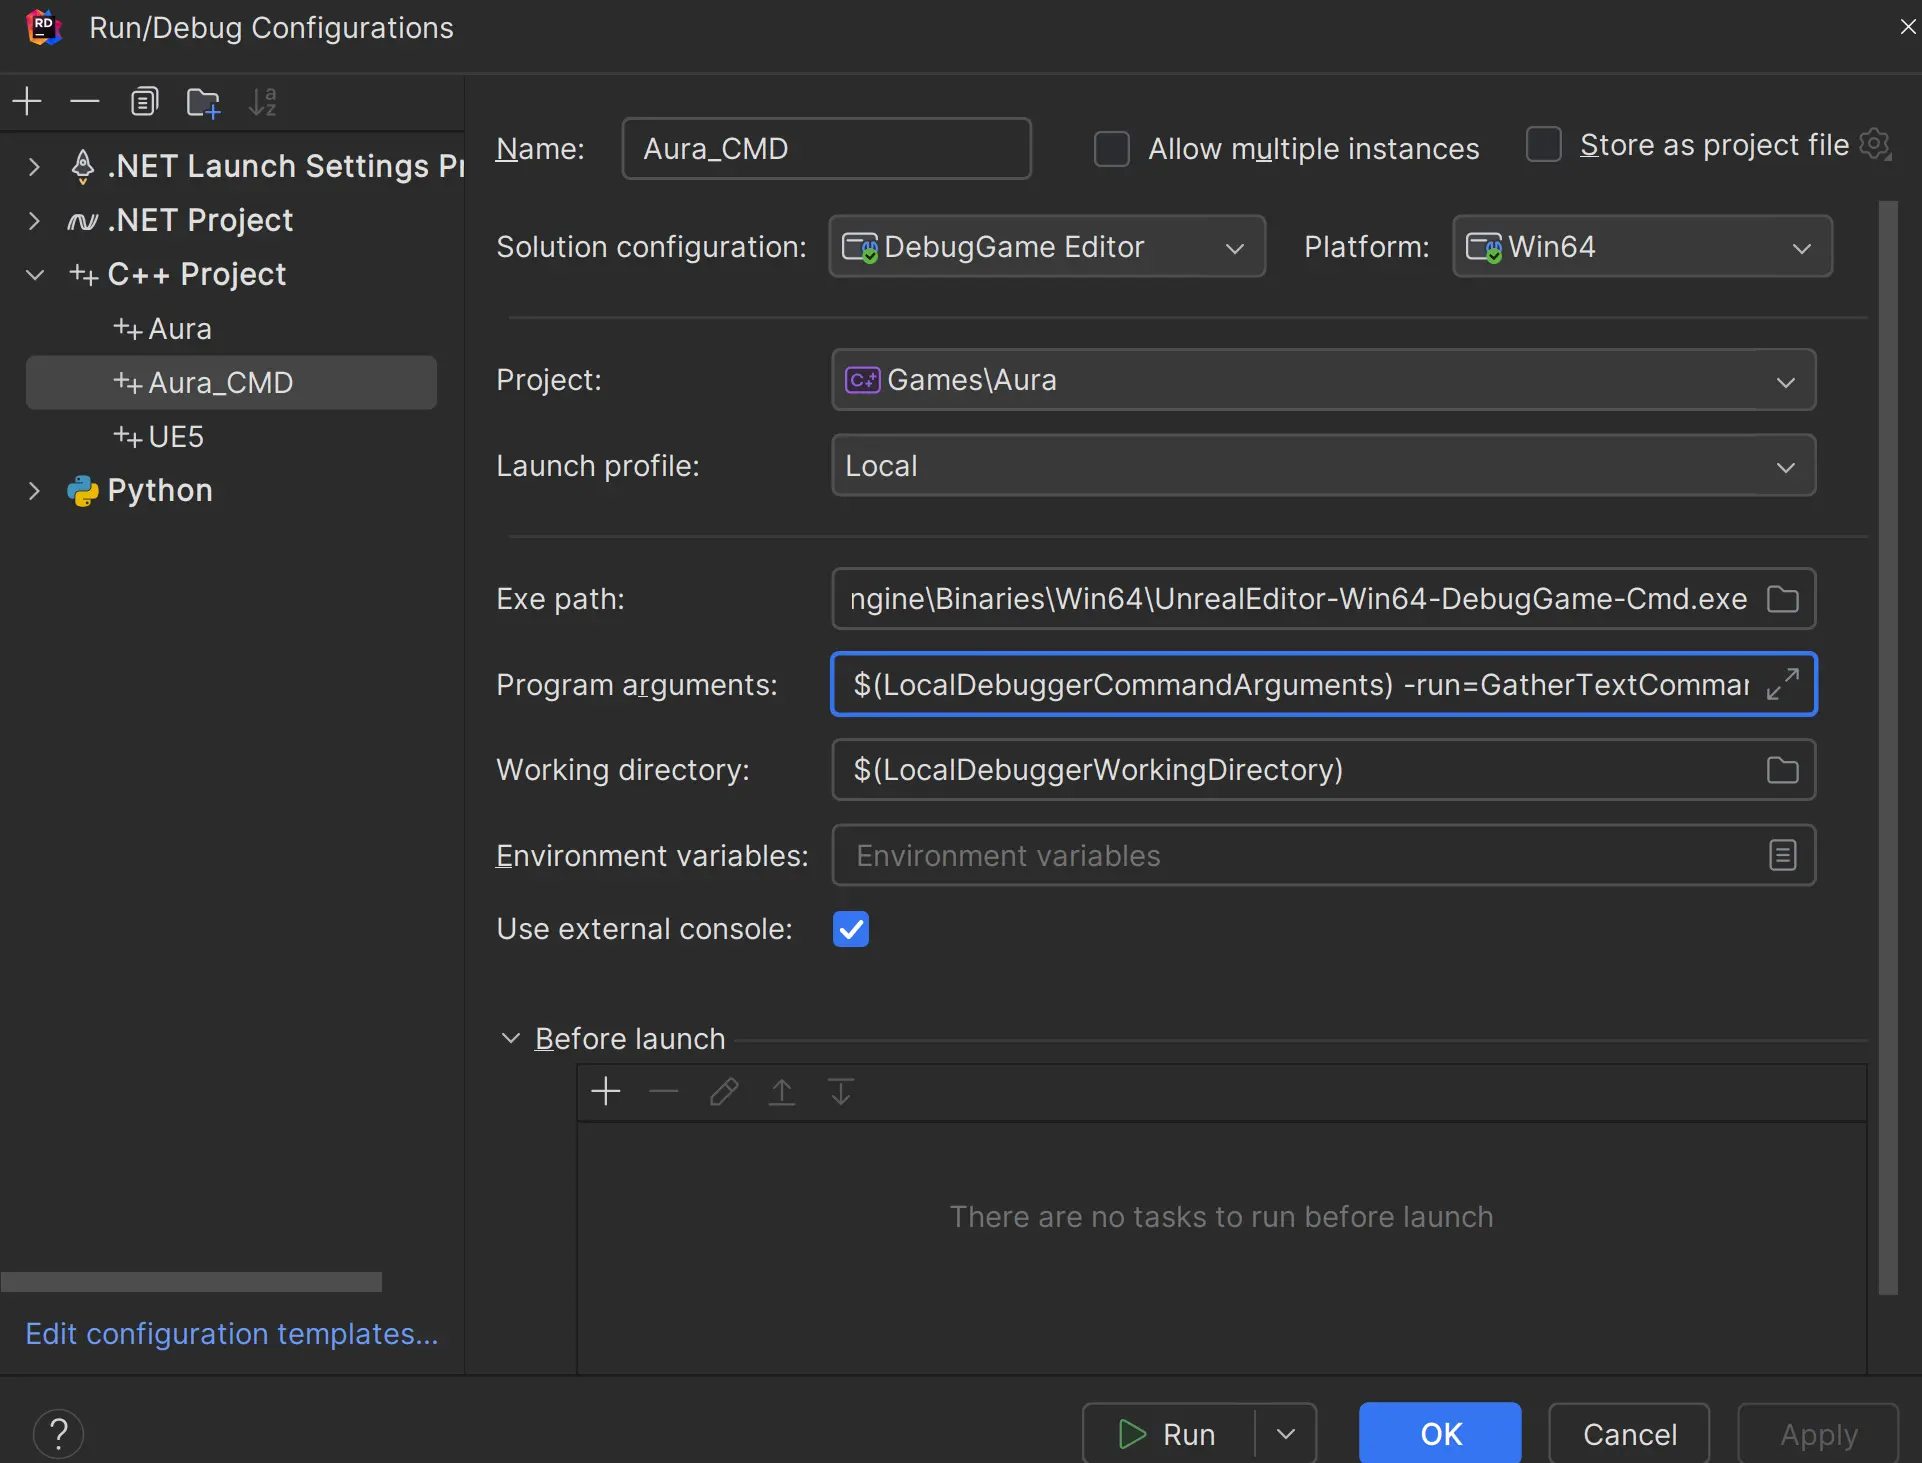This screenshot has width=1922, height=1463.
Task: Collapse the Before launch section
Action: [511, 1039]
